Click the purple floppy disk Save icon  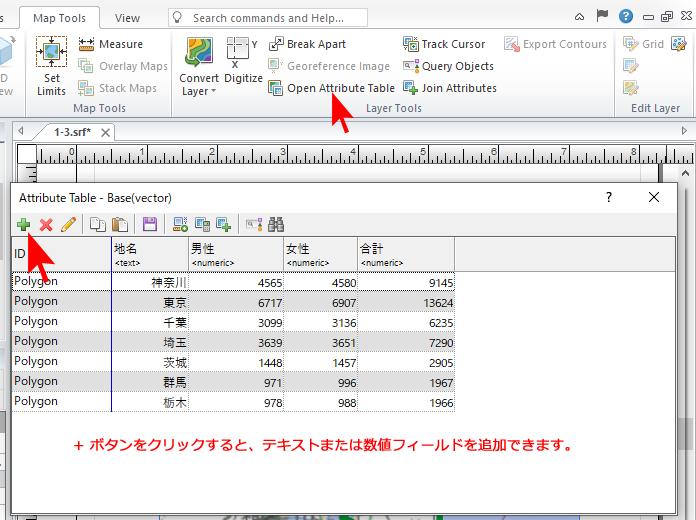[150, 225]
